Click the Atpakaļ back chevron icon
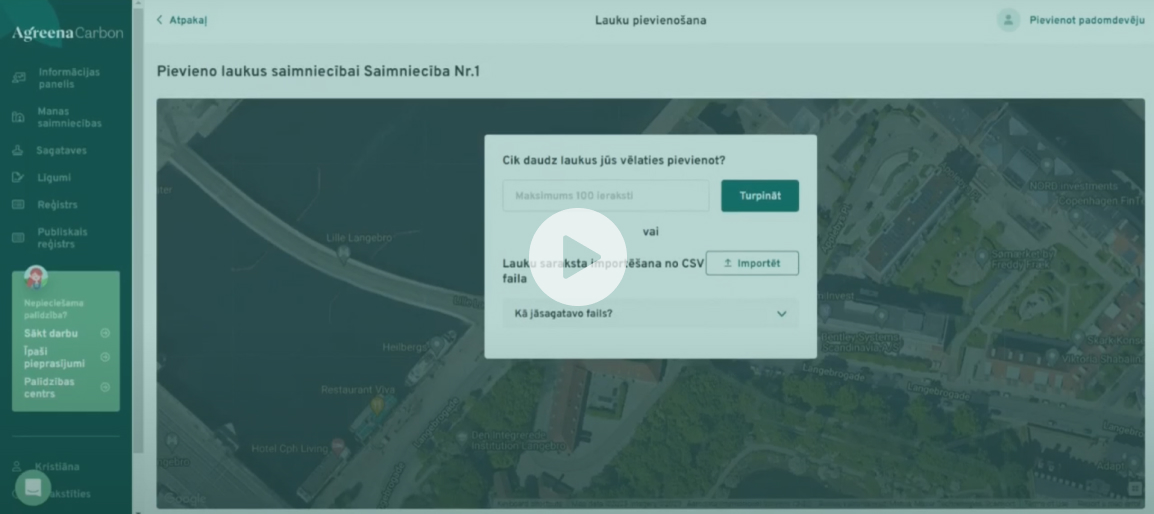 pos(160,20)
